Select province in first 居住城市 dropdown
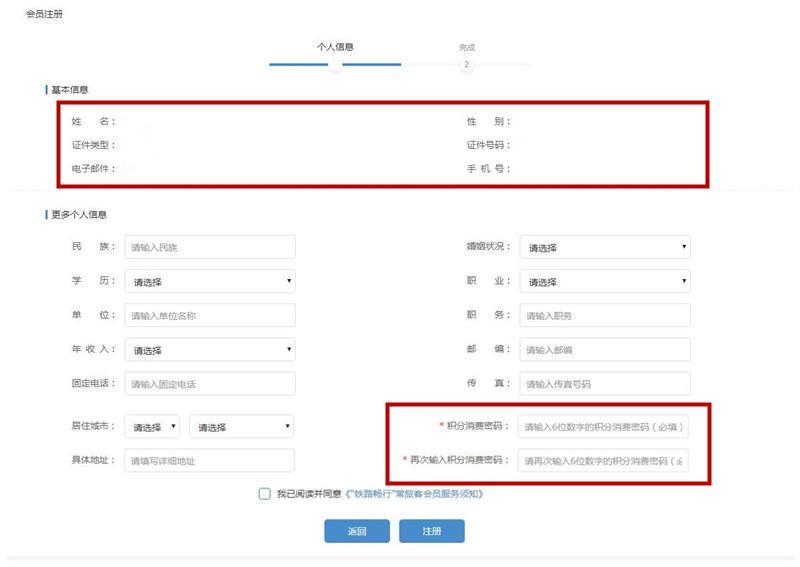This screenshot has width=800, height=567. pos(152,427)
